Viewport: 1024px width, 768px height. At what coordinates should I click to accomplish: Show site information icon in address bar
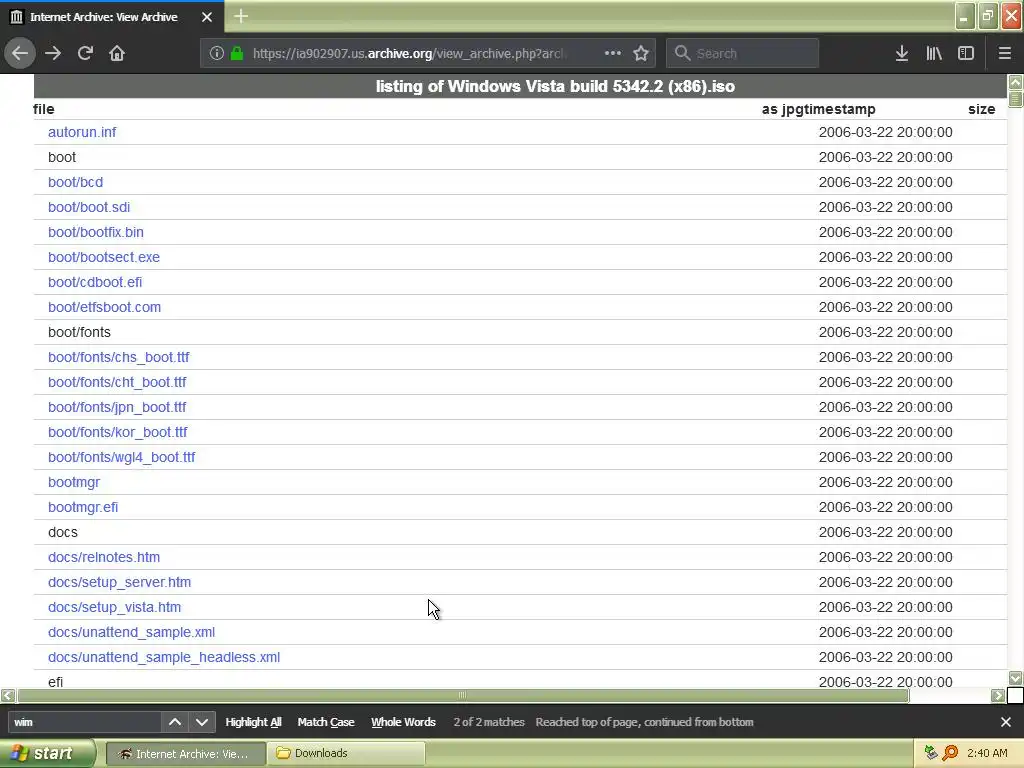tap(216, 54)
